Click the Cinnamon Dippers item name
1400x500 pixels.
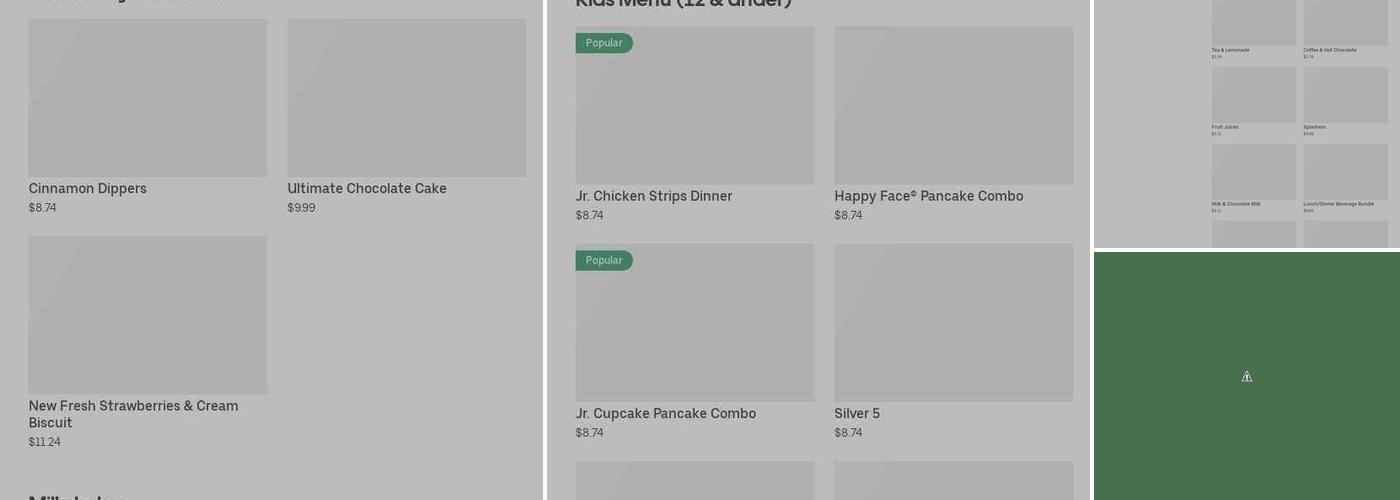click(88, 188)
